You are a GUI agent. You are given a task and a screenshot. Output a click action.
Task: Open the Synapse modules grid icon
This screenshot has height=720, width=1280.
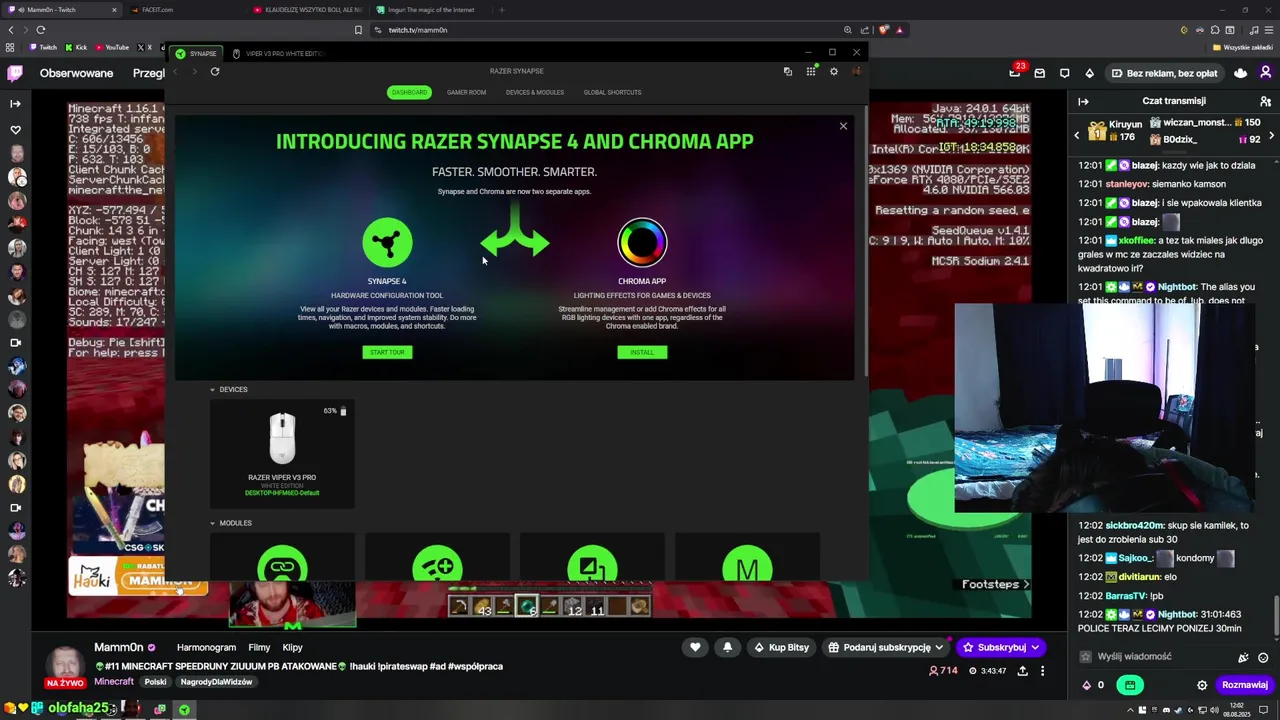(811, 71)
